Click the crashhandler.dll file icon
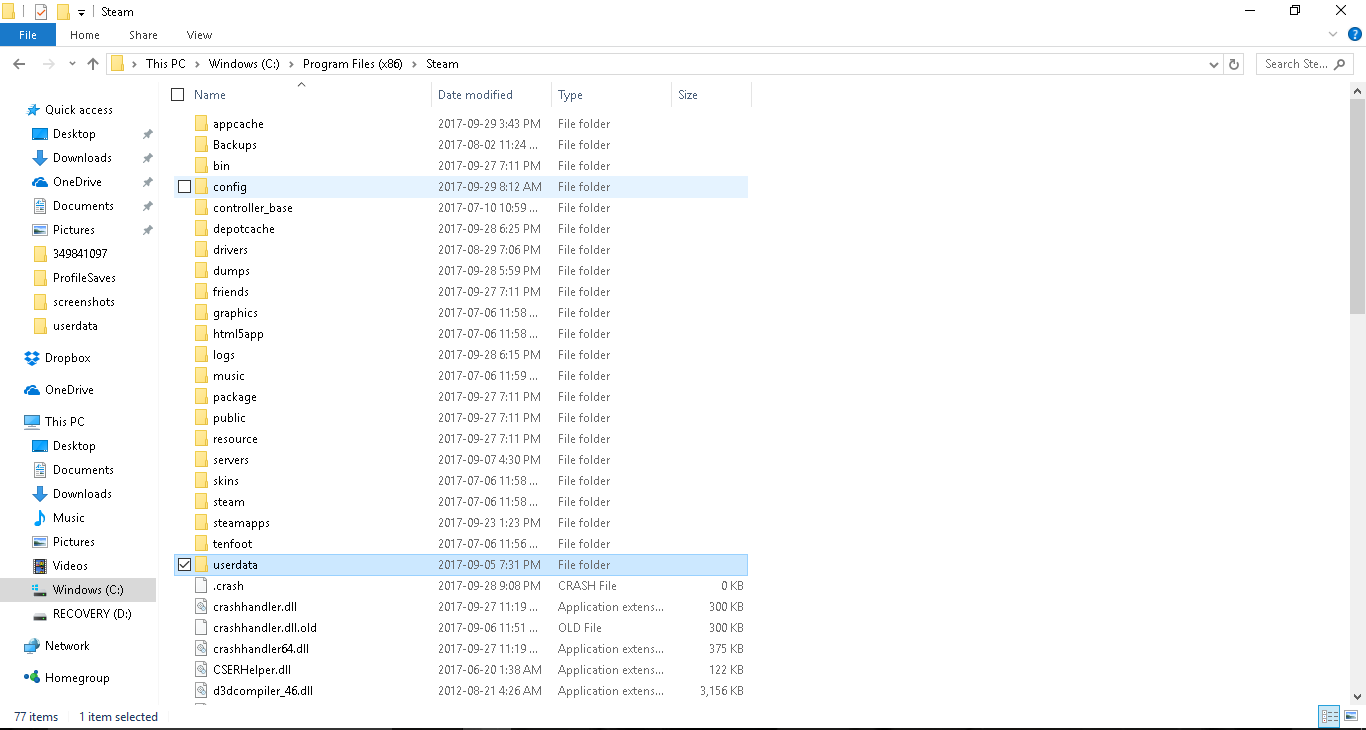This screenshot has height=730, width=1366. pos(200,607)
